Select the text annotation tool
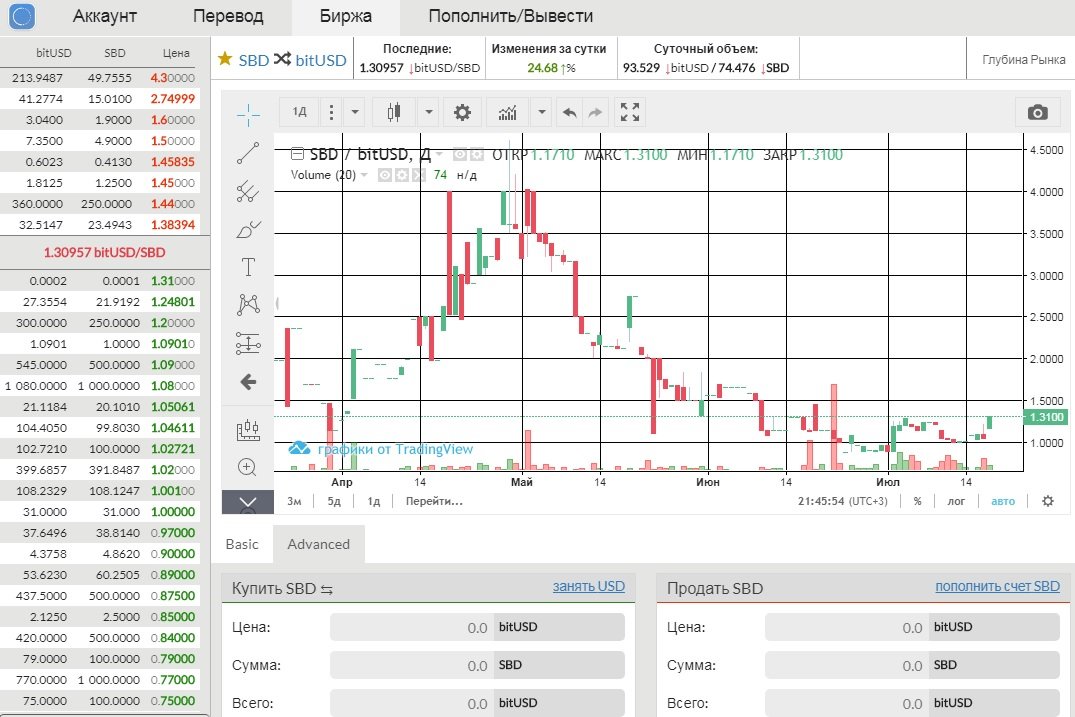The height and width of the screenshot is (717, 1075). tap(247, 267)
